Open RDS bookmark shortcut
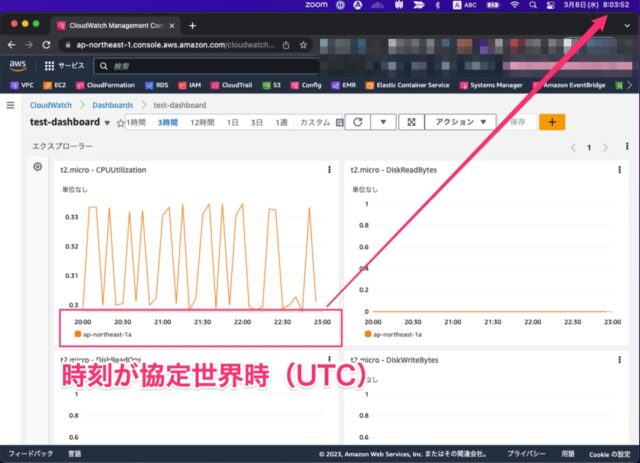Screen dimensions: 640x463 click(x=157, y=85)
